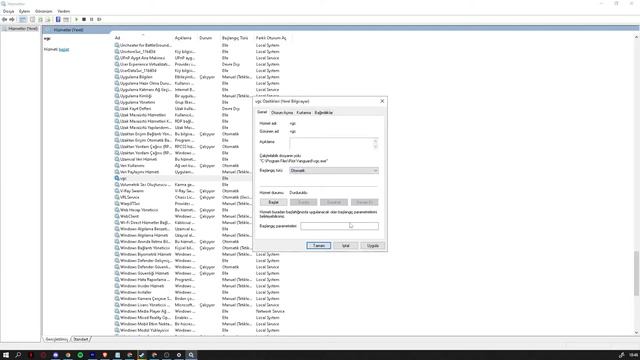Open Properties from the toolbar icon

[32, 19]
